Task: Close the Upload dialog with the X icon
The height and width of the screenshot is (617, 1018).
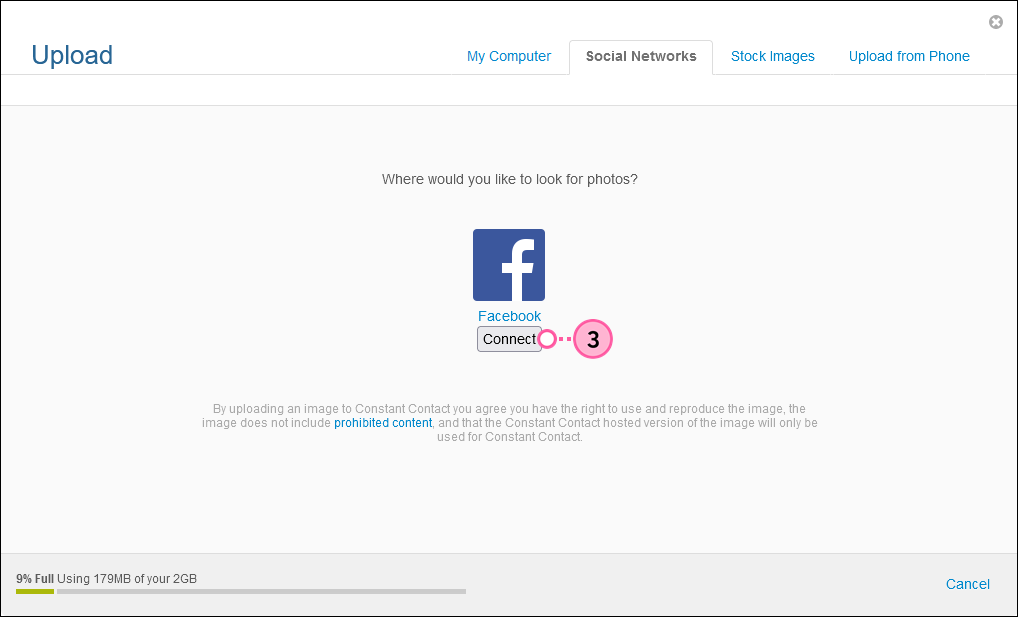Action: (x=995, y=22)
